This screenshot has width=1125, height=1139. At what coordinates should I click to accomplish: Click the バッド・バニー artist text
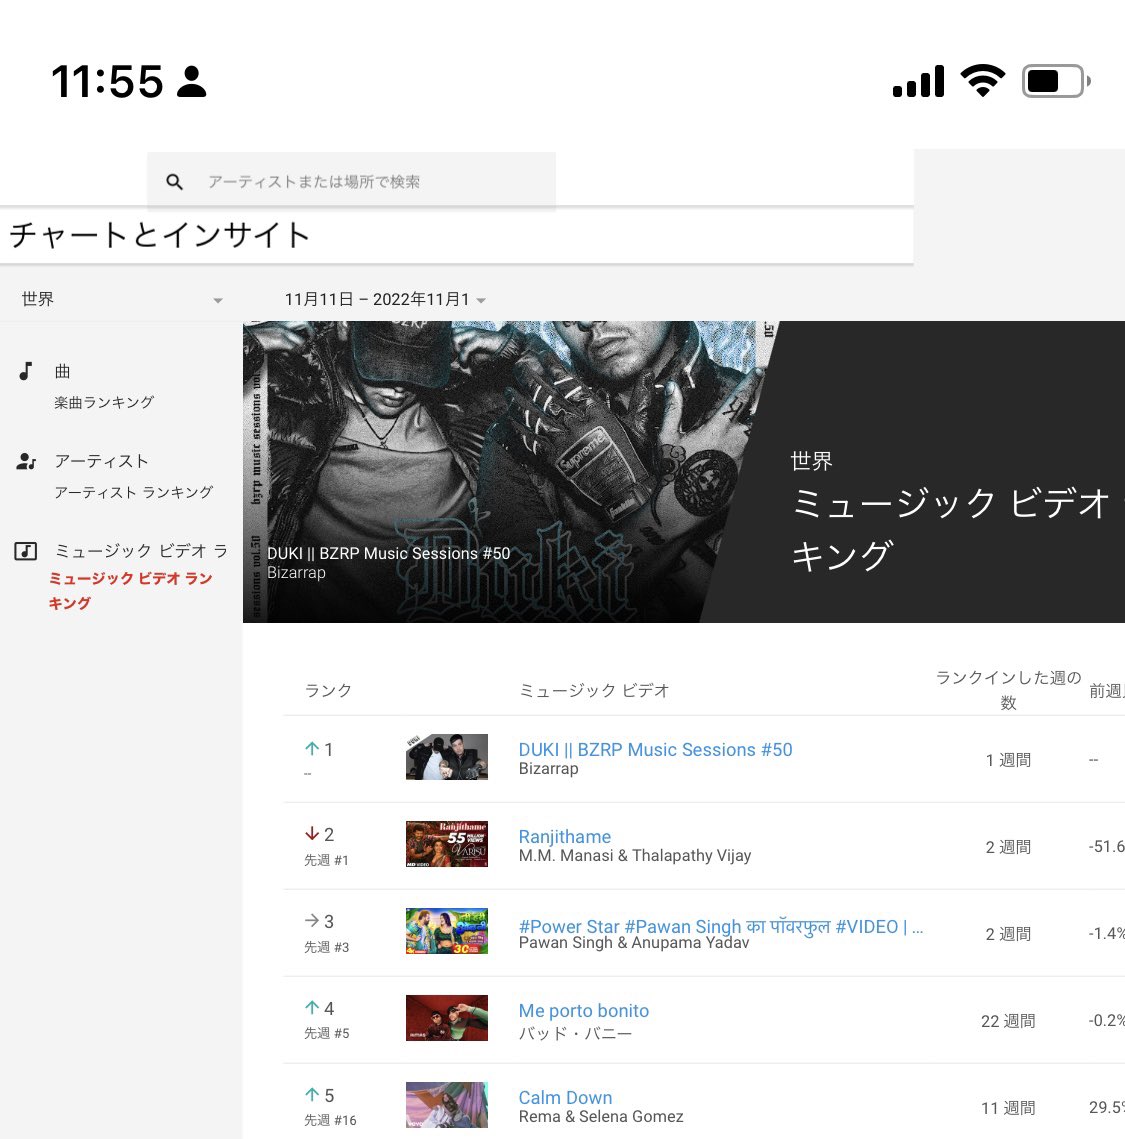coord(575,1033)
